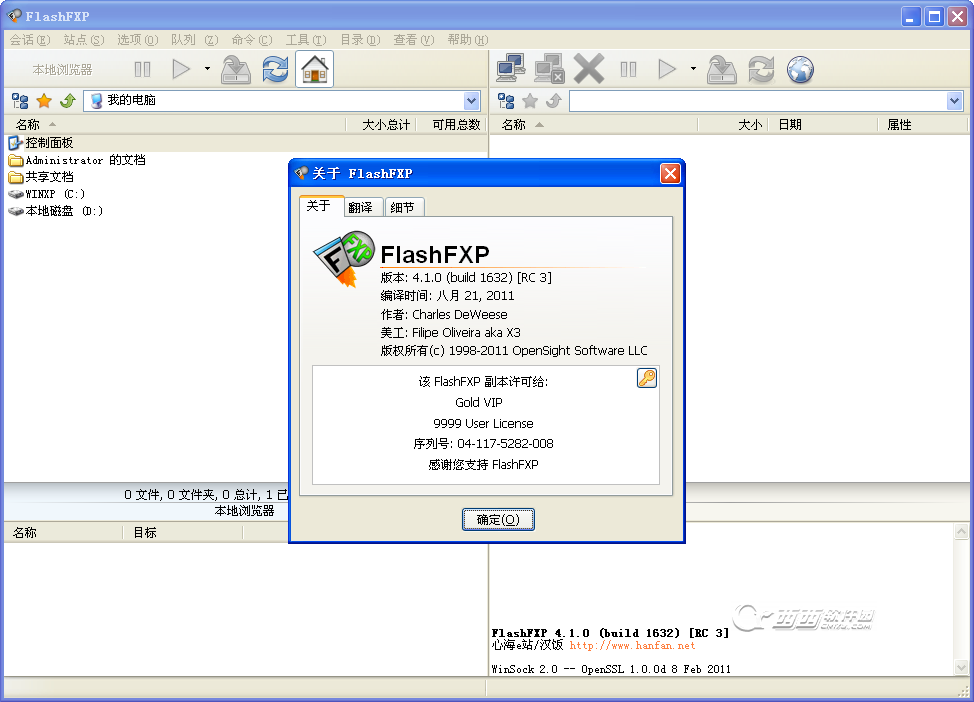
Task: Sort local pane by 名称 column
Action: tap(175, 125)
